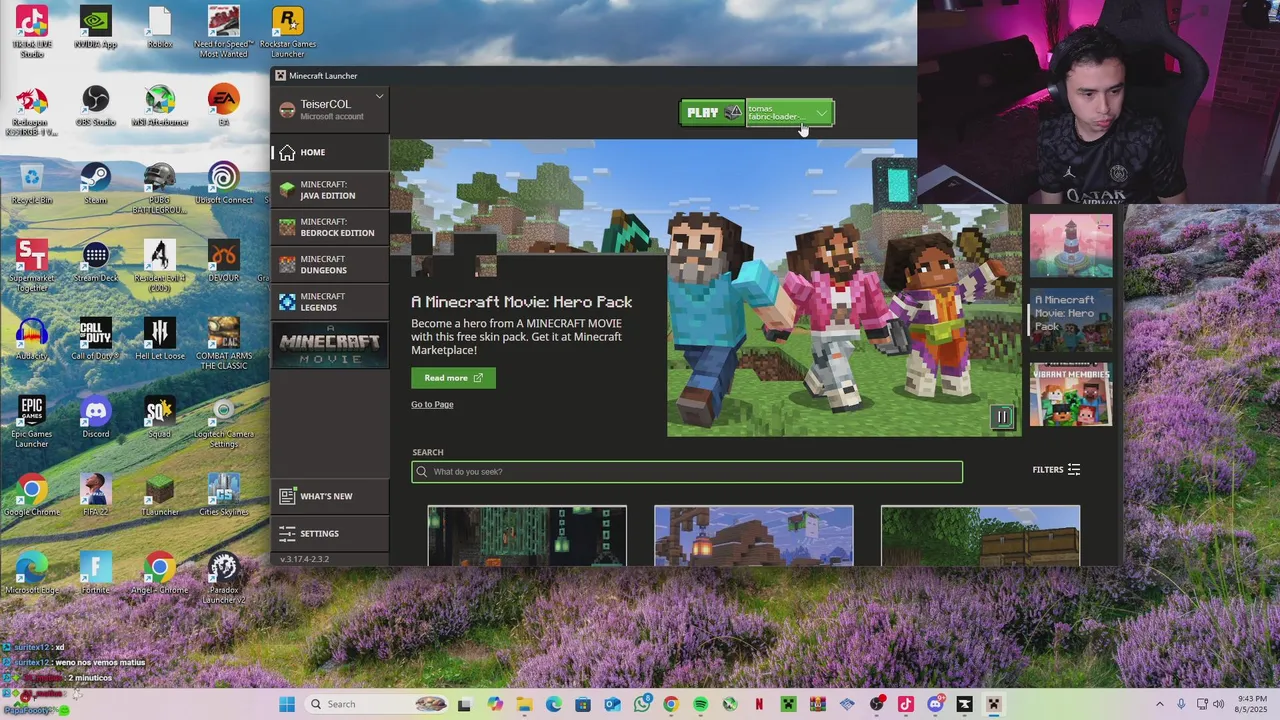Expand the TeiserCOL account menu
This screenshot has width=1280, height=720.
(x=329, y=109)
